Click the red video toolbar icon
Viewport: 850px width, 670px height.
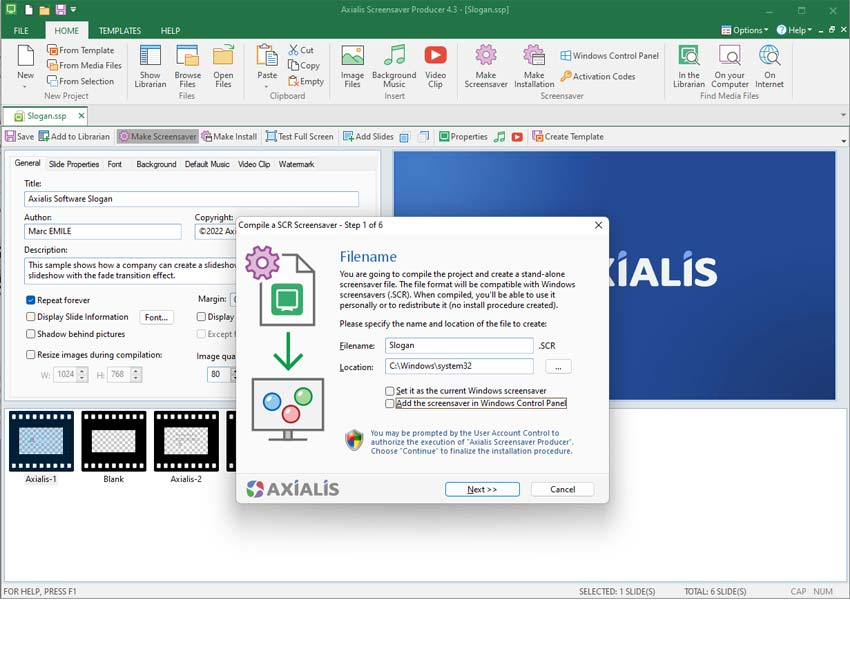point(517,137)
